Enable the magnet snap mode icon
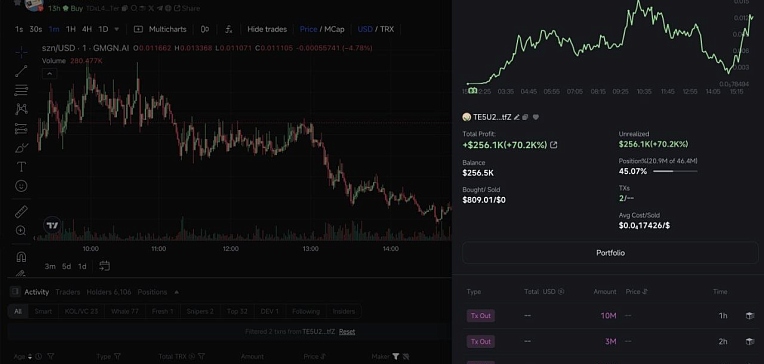764x364 pixels. (21, 256)
